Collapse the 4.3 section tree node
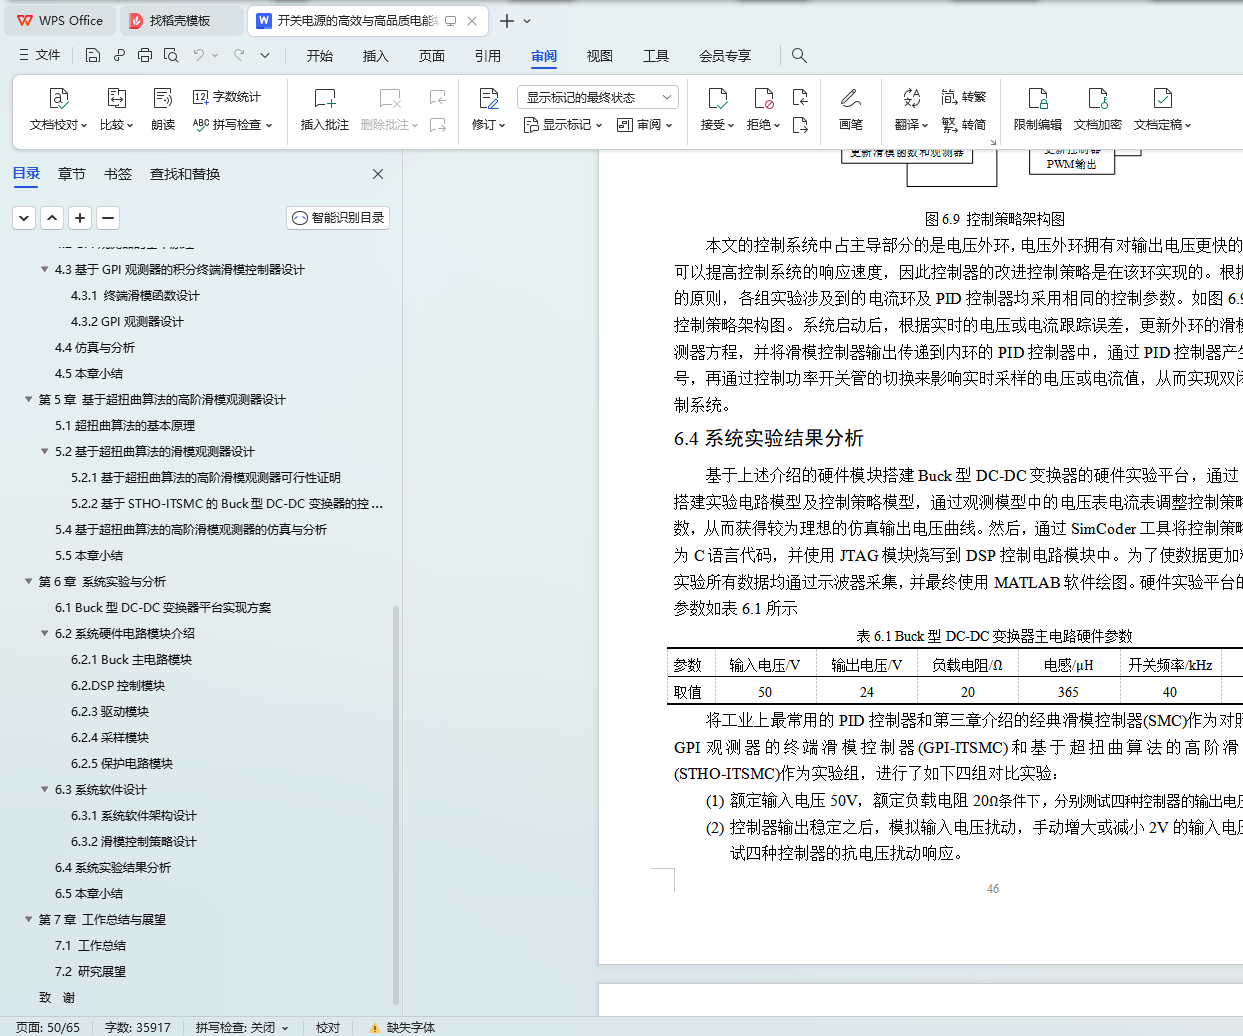The width and height of the screenshot is (1243, 1036). coord(44,269)
